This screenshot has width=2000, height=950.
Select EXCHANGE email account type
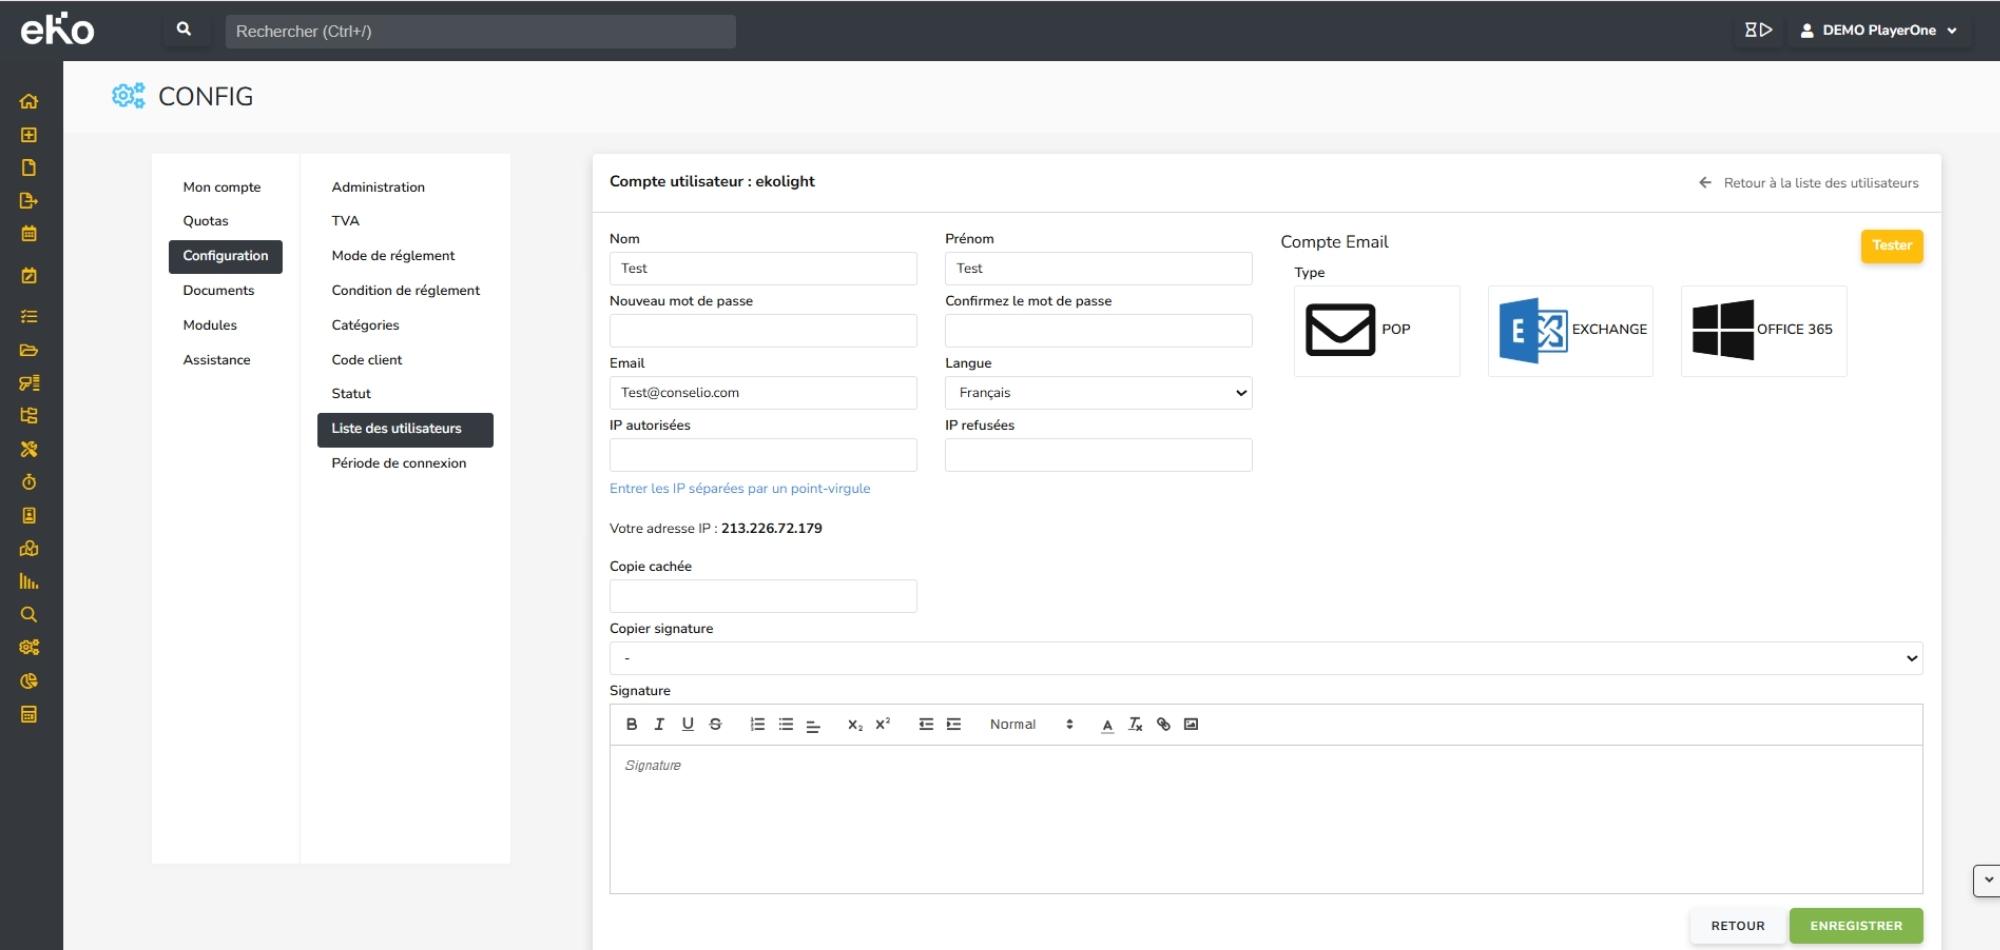tap(1570, 331)
